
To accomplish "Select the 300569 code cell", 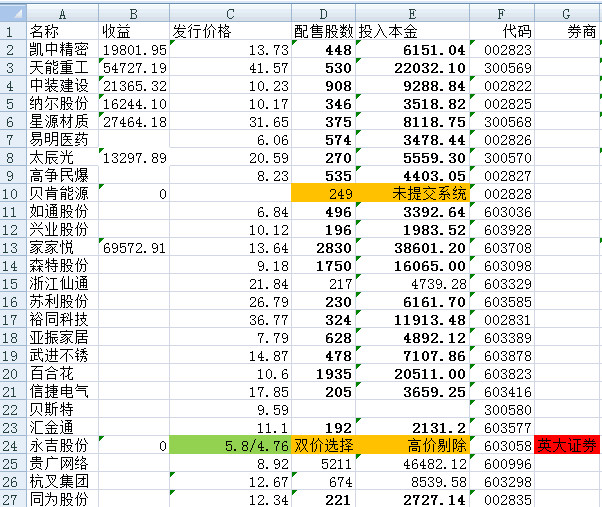I will click(502, 68).
